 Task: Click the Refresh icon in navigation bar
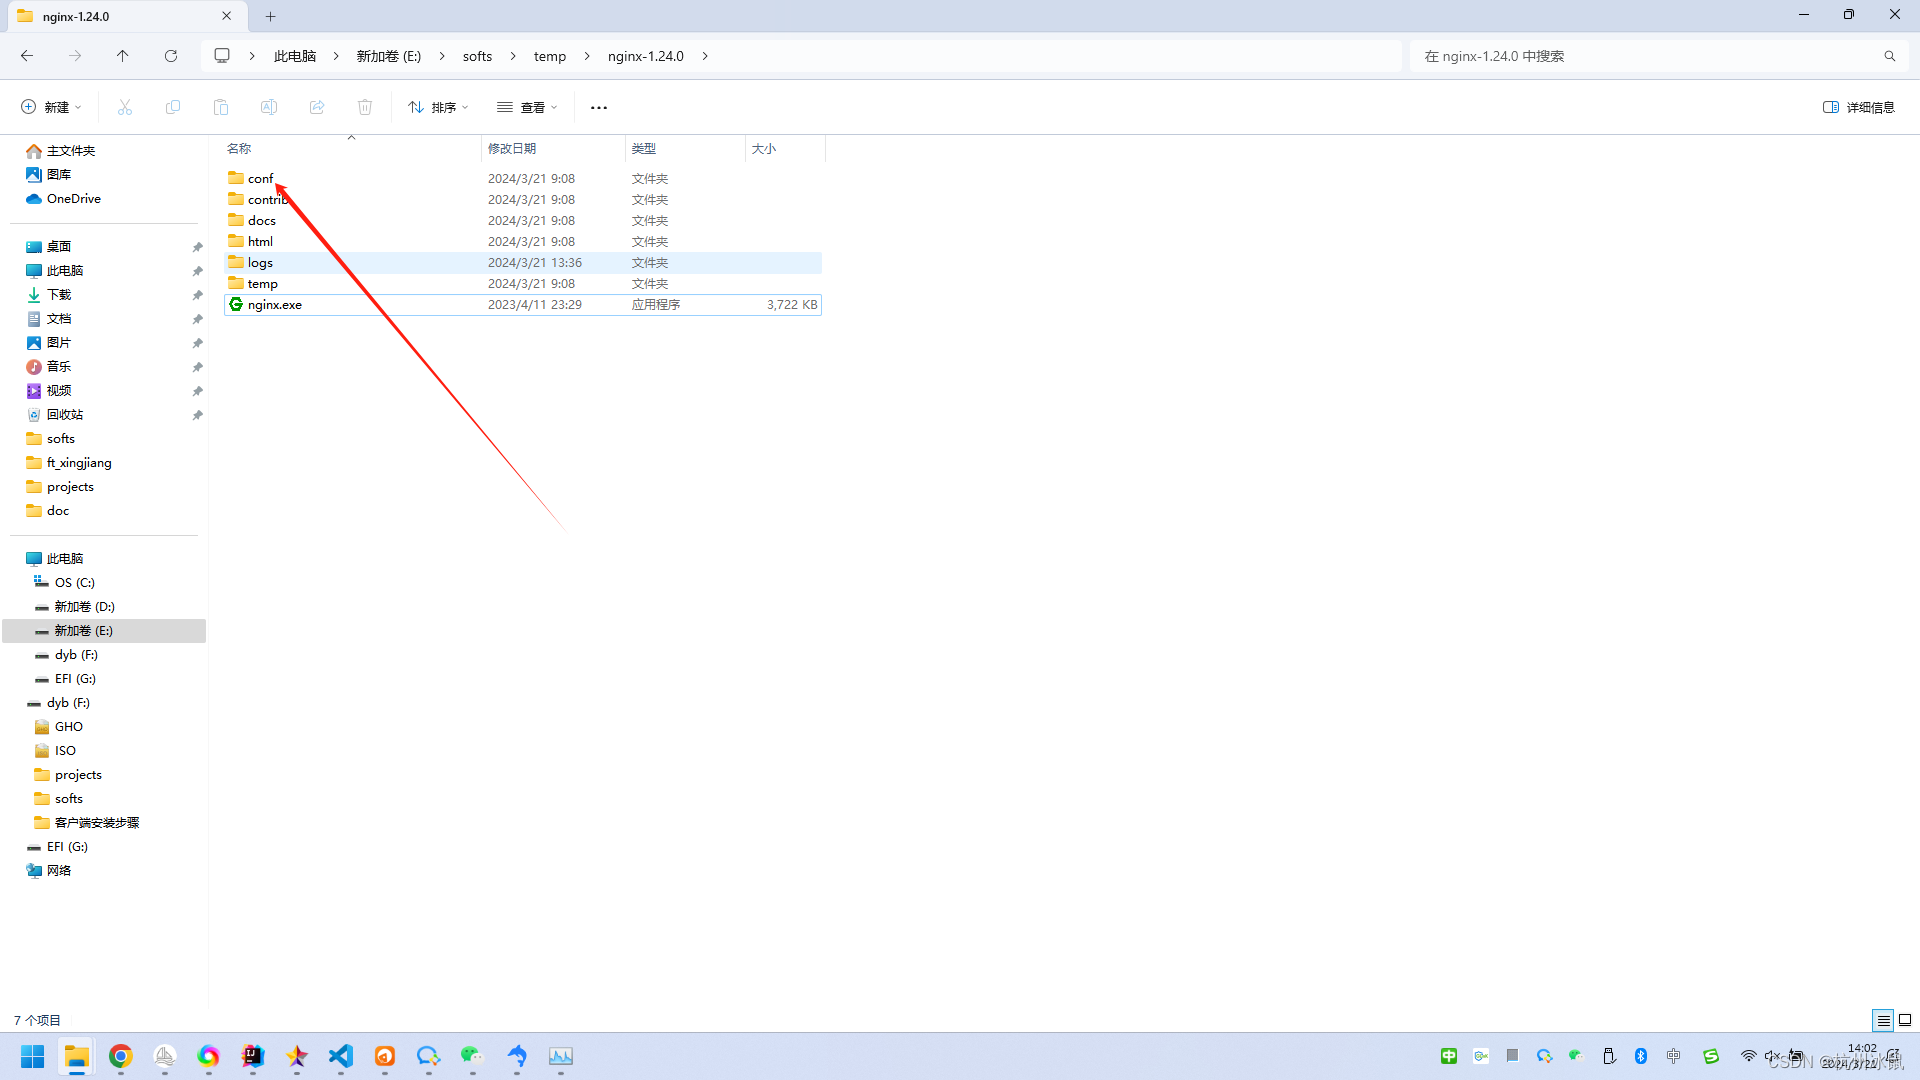click(x=171, y=56)
